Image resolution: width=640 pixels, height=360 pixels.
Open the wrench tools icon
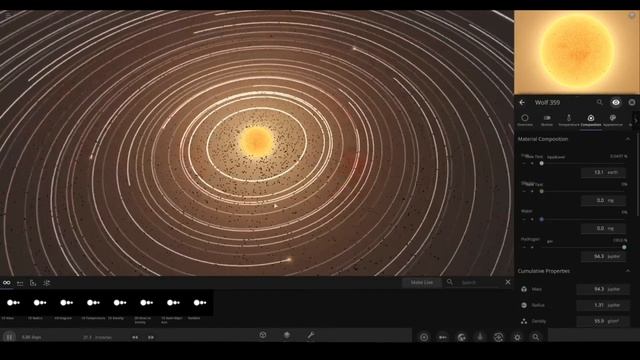311,335
